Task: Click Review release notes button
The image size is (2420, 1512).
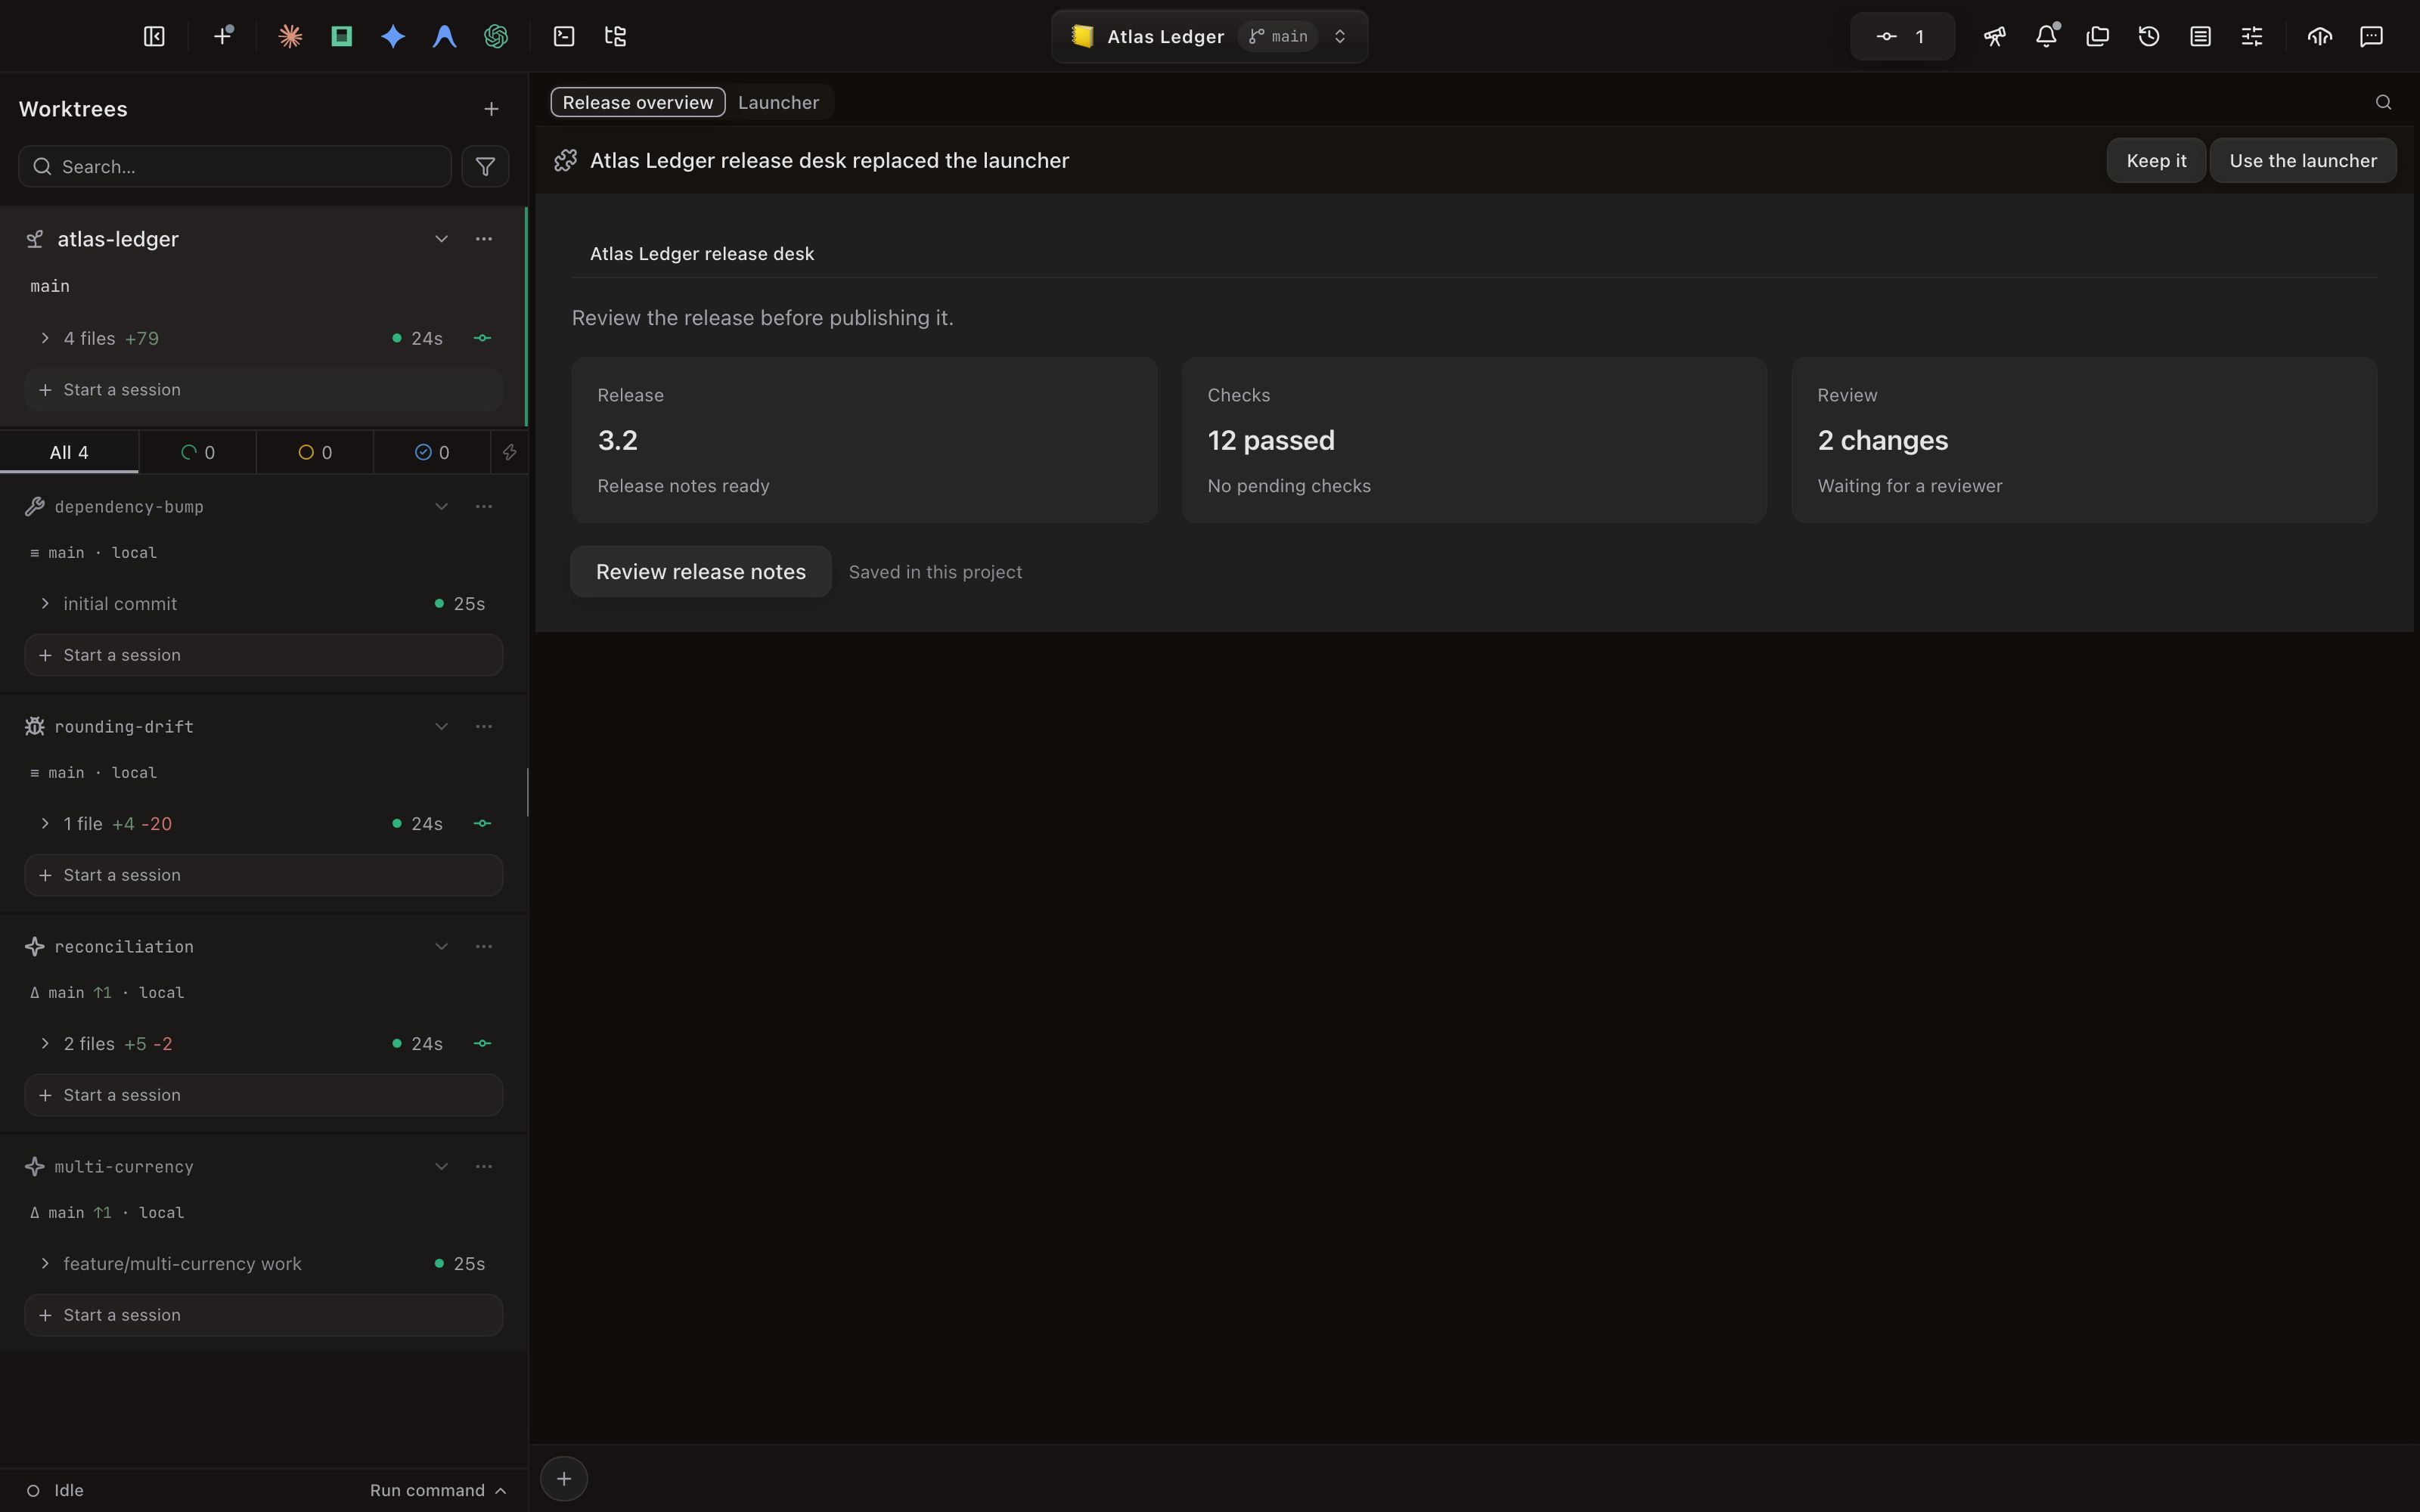Action: pyautogui.click(x=700, y=572)
